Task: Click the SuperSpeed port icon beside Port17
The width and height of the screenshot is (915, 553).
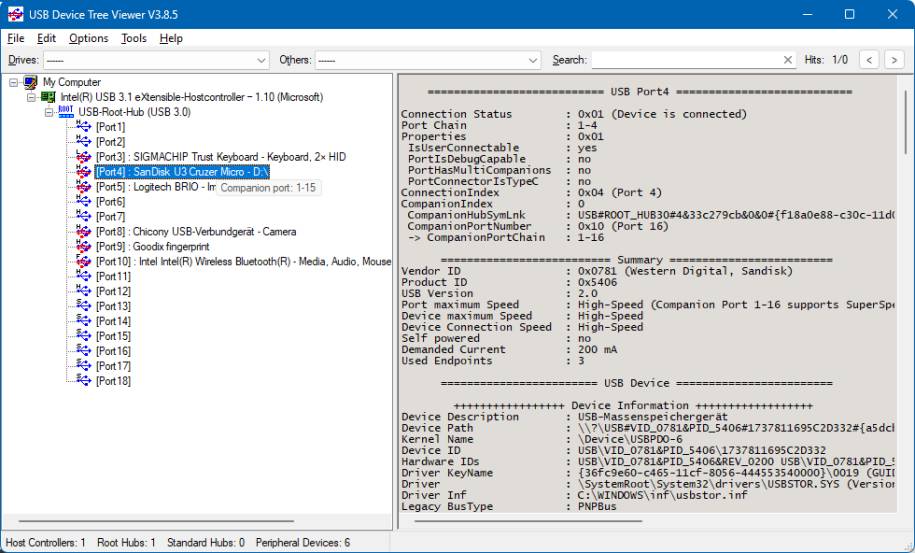Action: point(83,366)
